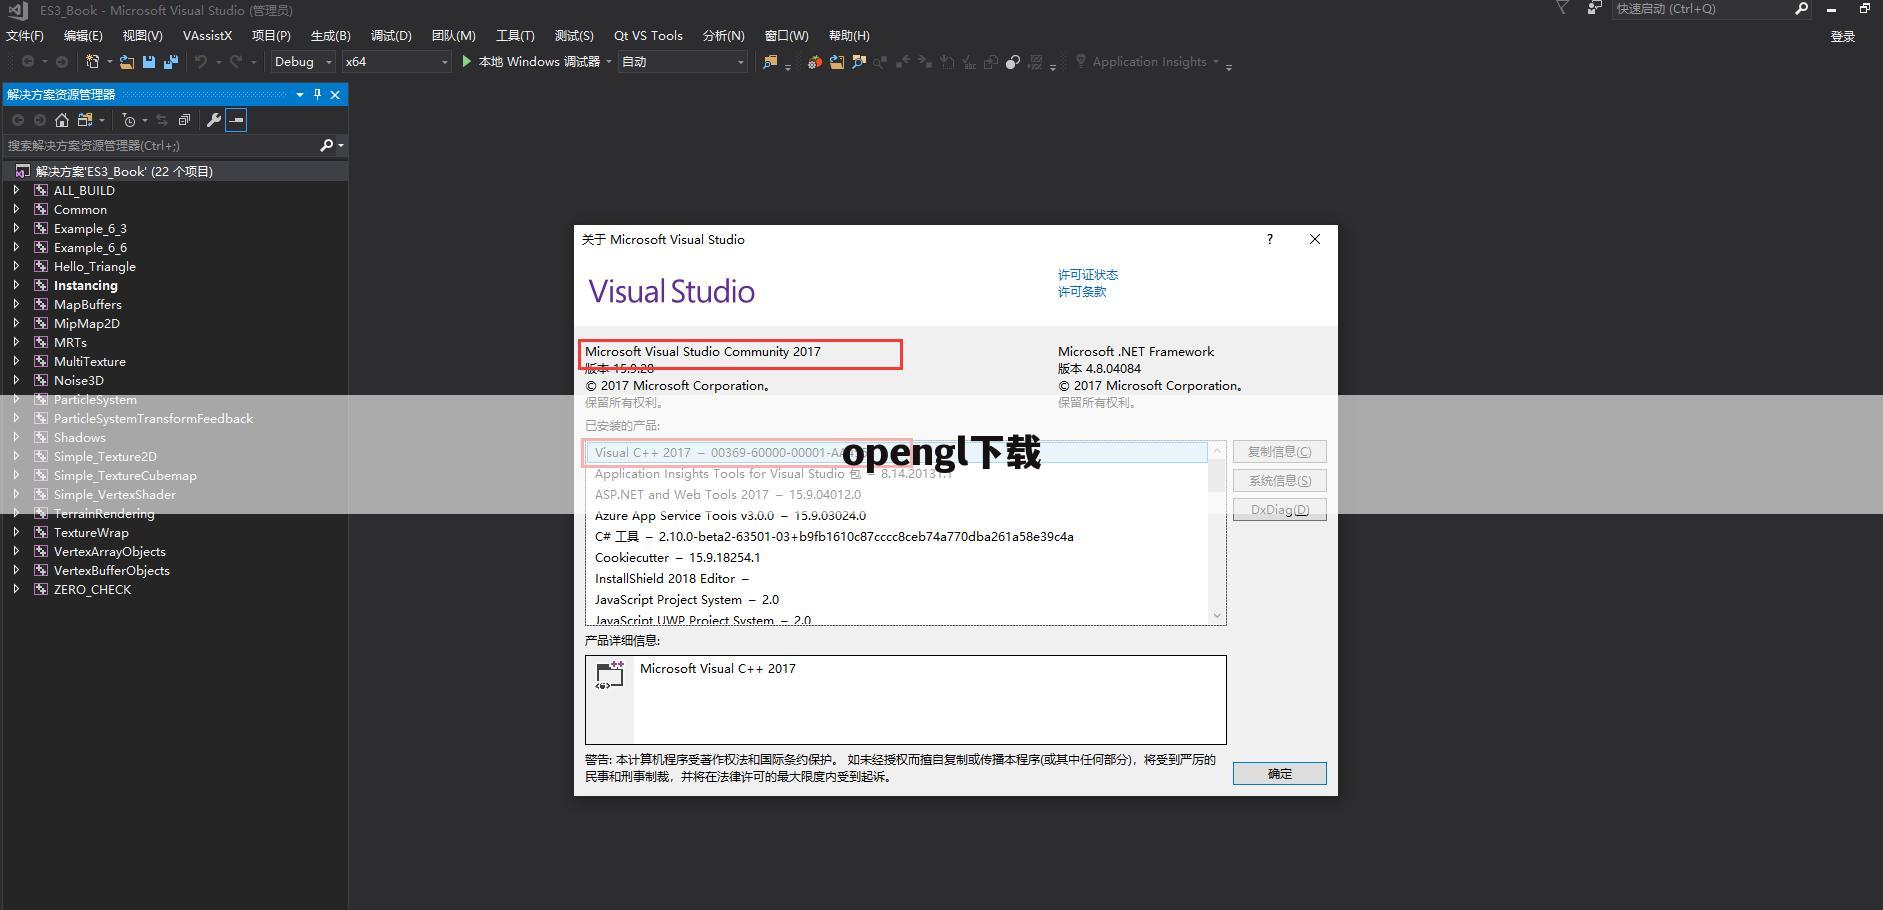
Task: Open the VAssistX menu
Action: tap(207, 35)
